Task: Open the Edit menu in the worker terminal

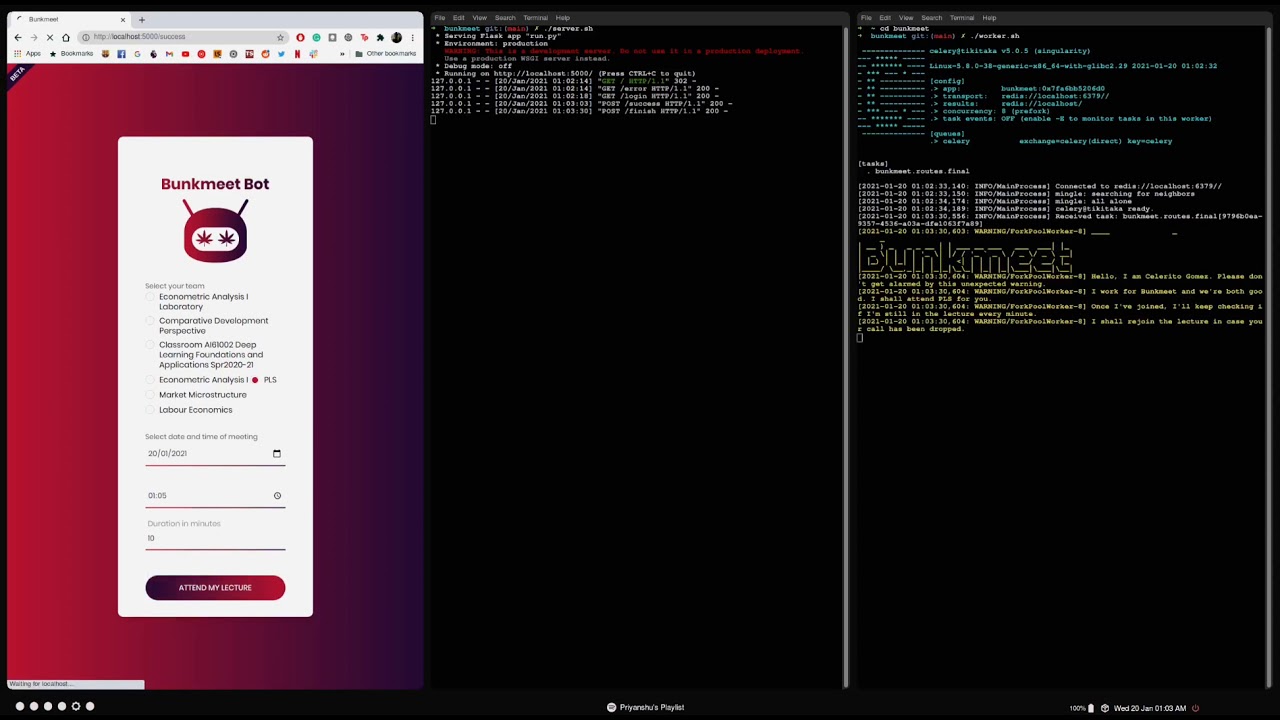Action: pyautogui.click(x=885, y=18)
